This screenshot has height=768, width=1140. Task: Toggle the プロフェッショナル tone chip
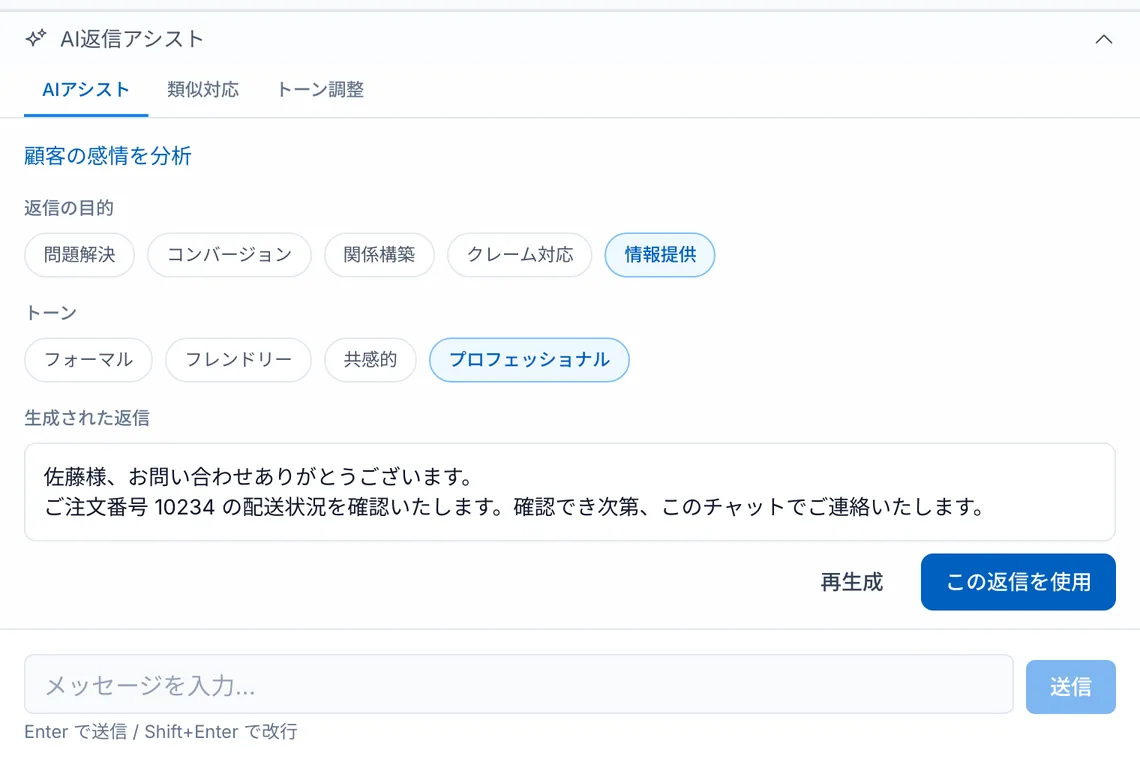click(529, 359)
